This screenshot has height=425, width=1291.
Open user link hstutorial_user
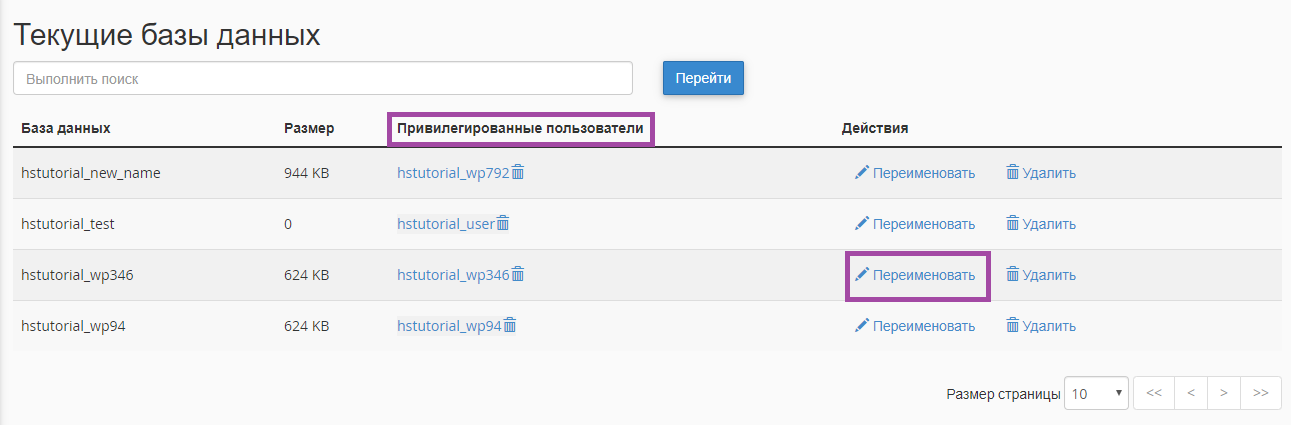(445, 223)
